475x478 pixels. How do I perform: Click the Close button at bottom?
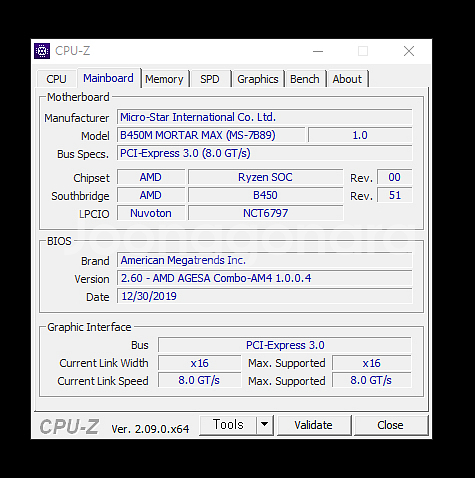tap(390, 425)
